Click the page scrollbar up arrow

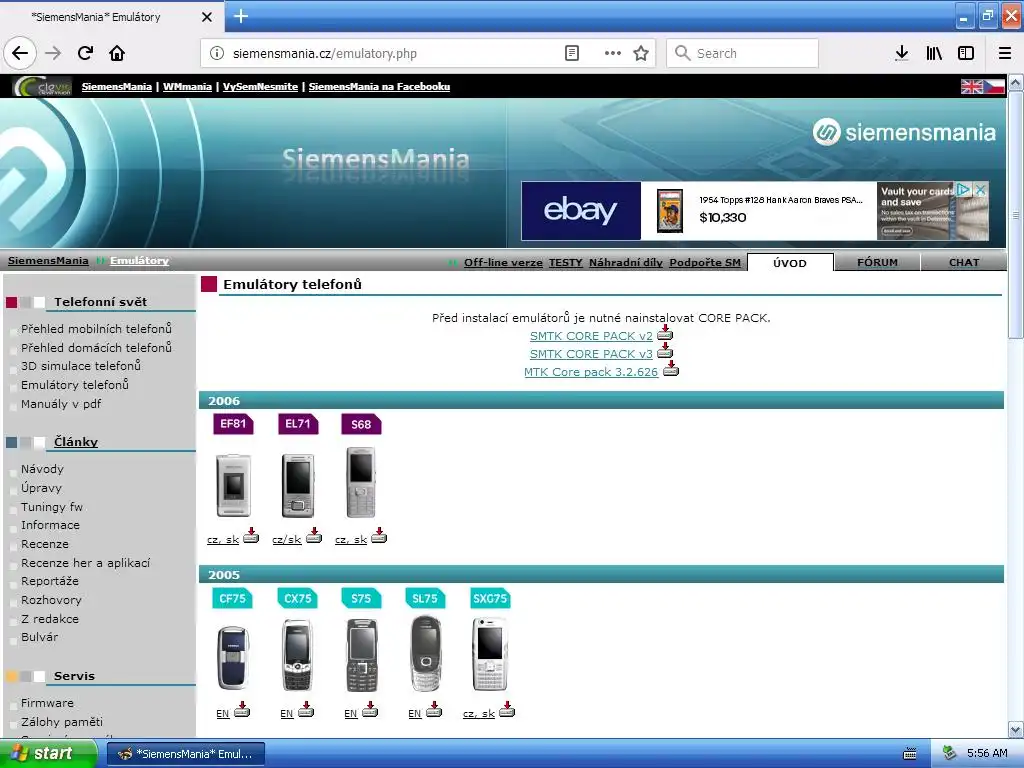[1016, 83]
